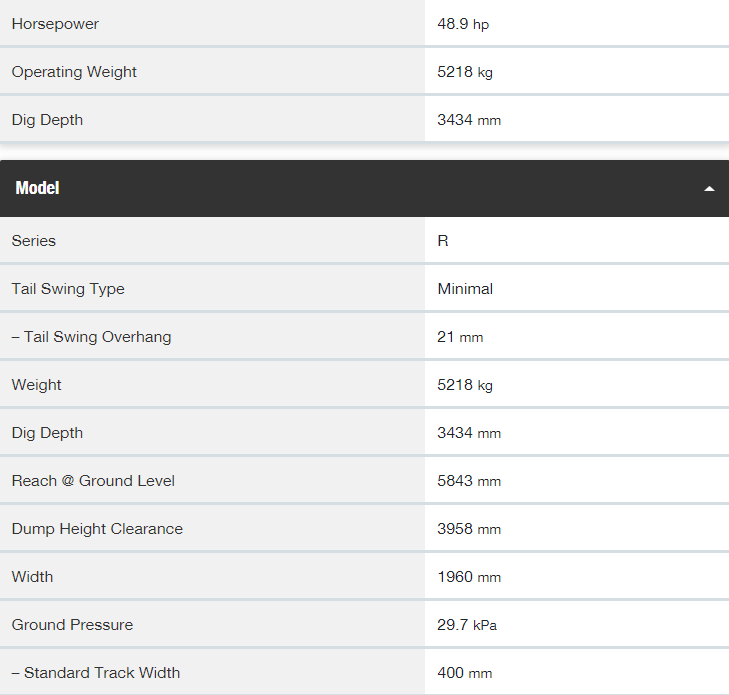
Task: Select the Minimal tail swing value
Action: point(465,289)
